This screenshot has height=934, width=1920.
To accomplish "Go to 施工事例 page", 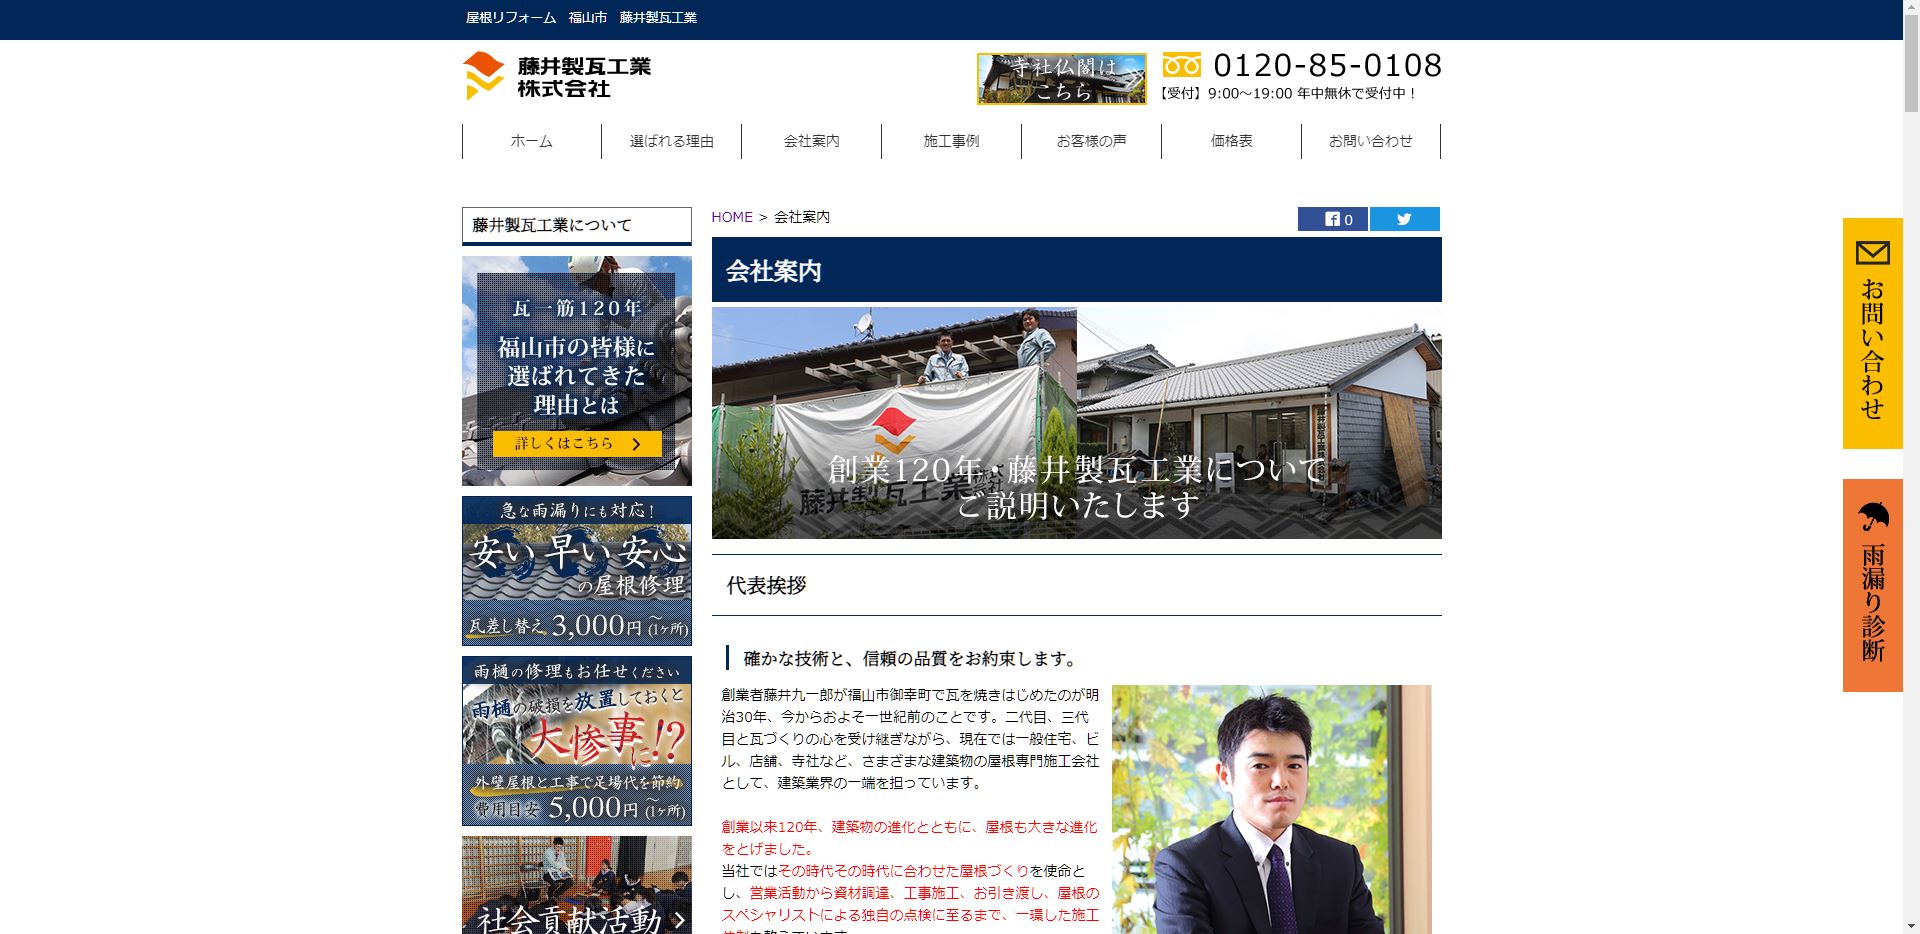I will [951, 142].
